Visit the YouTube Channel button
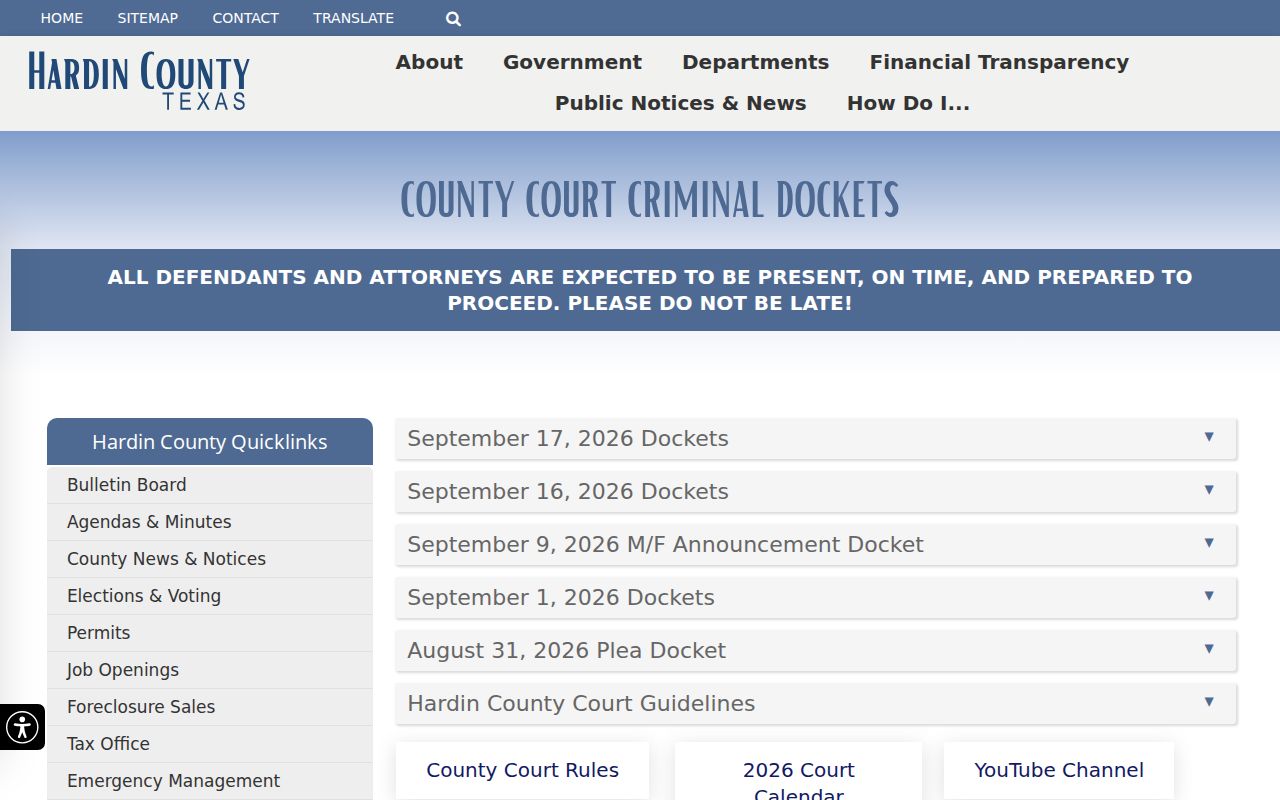This screenshot has height=800, width=1280. [x=1059, y=770]
